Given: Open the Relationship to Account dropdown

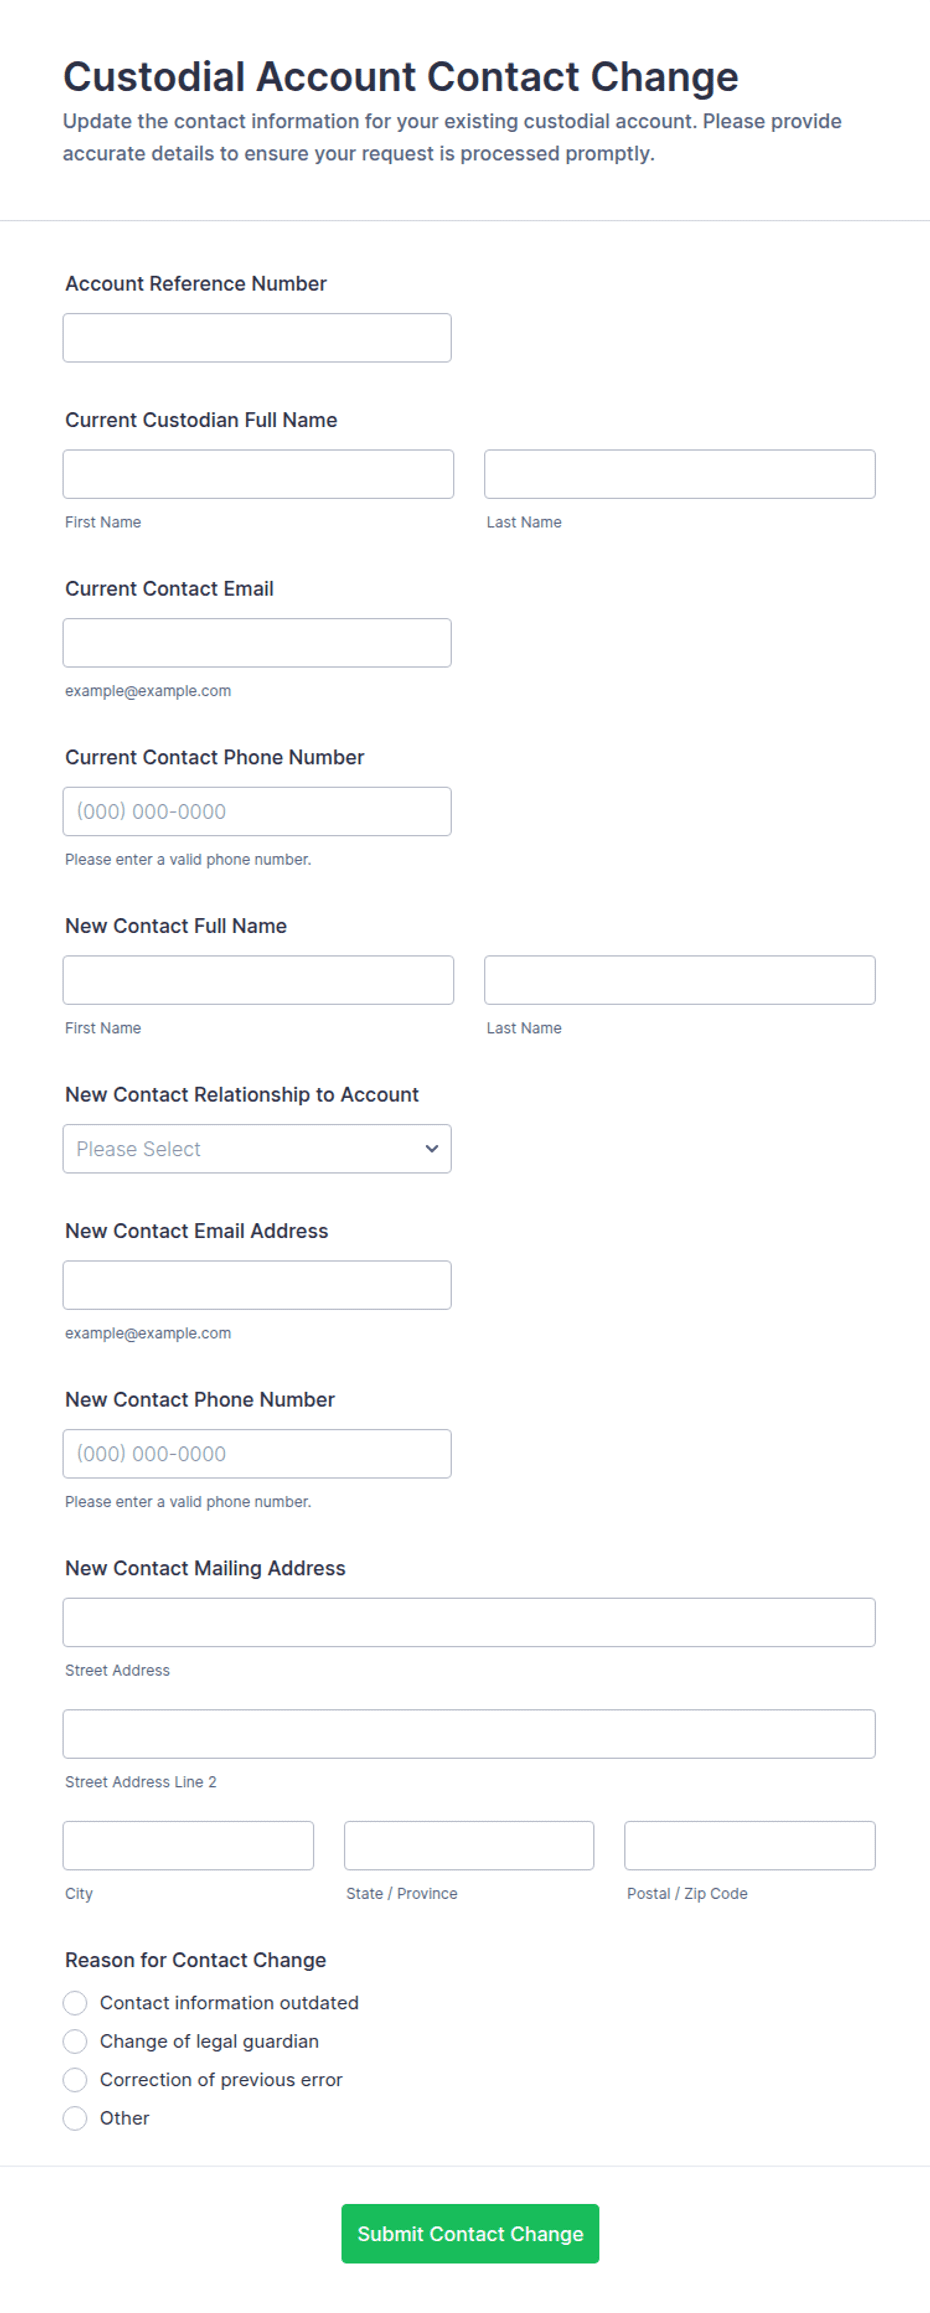Looking at the screenshot, I should [x=245, y=1149].
